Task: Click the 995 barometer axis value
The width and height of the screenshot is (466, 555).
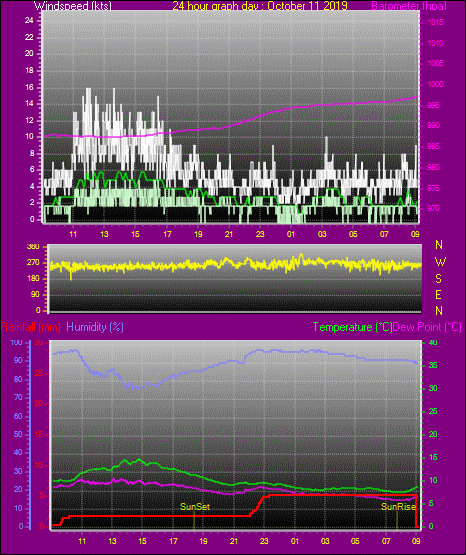Action: pyautogui.click(x=434, y=105)
